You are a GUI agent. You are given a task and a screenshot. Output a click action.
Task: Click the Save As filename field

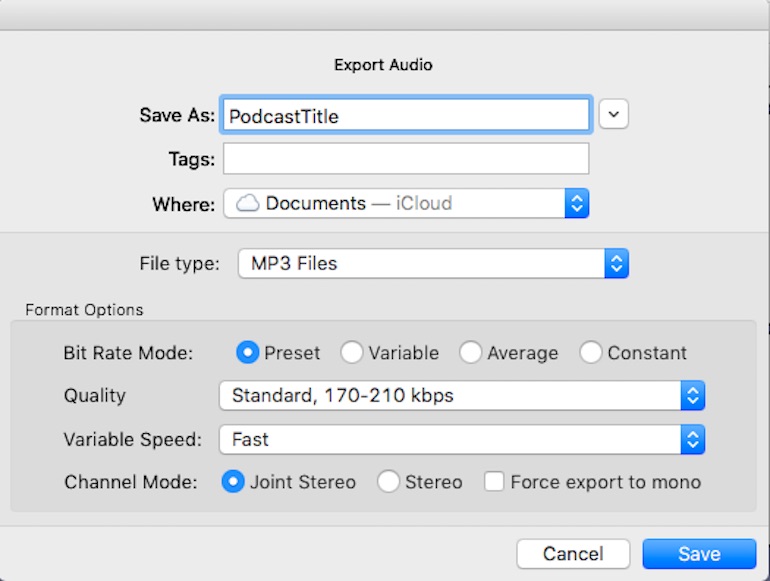(406, 115)
